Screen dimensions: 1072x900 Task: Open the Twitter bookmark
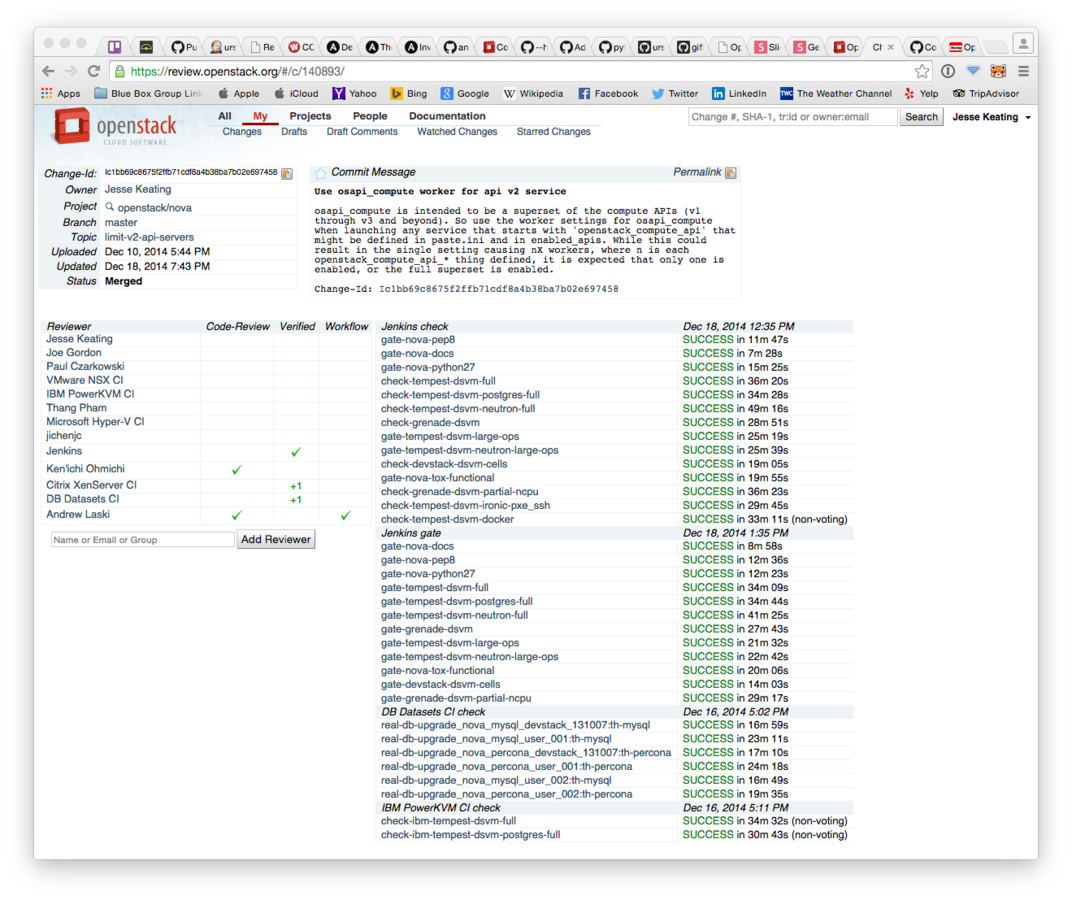pos(675,94)
